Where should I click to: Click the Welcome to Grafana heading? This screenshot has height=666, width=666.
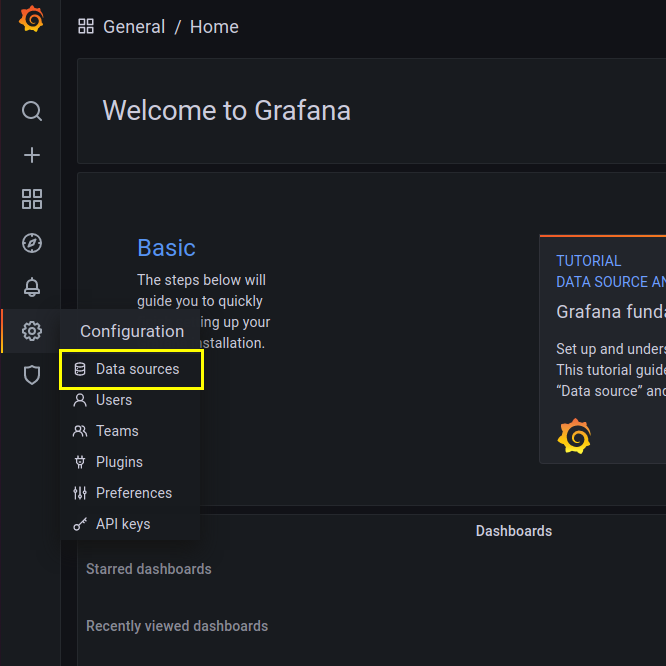tap(227, 110)
